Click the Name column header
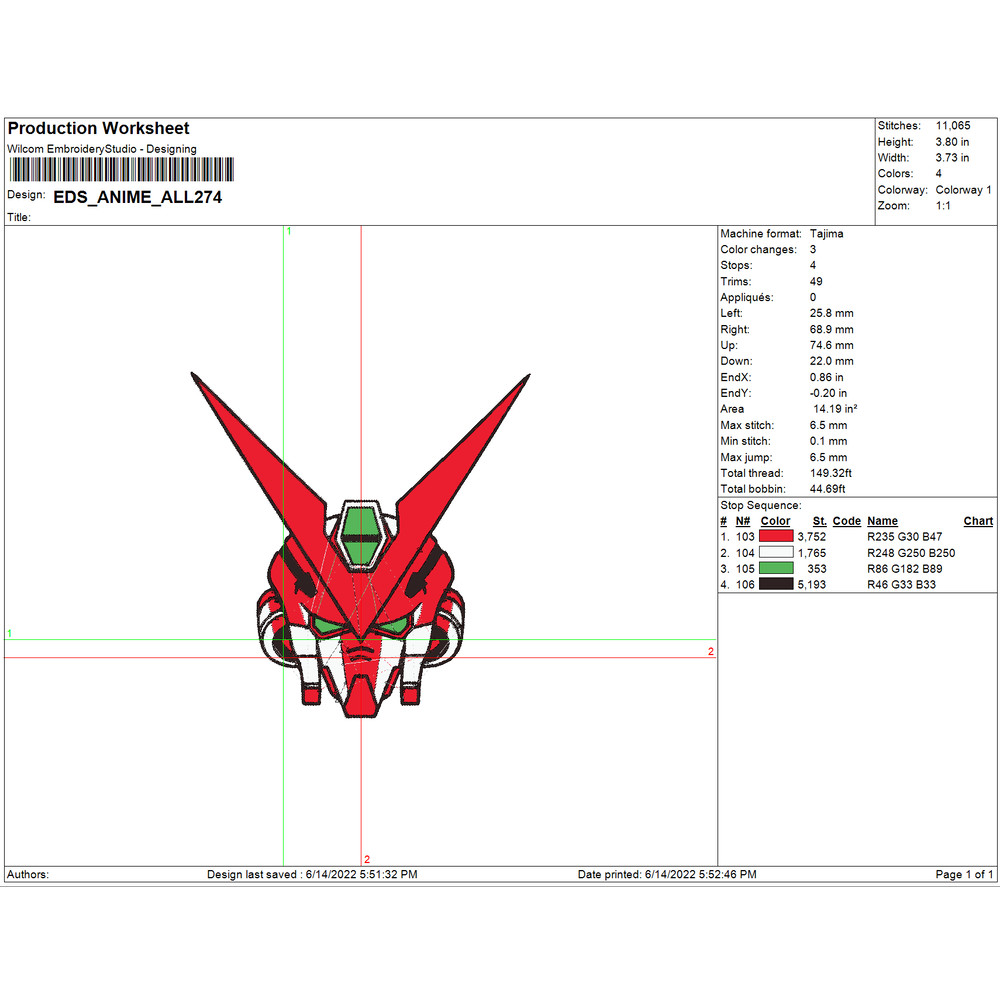 [882, 521]
